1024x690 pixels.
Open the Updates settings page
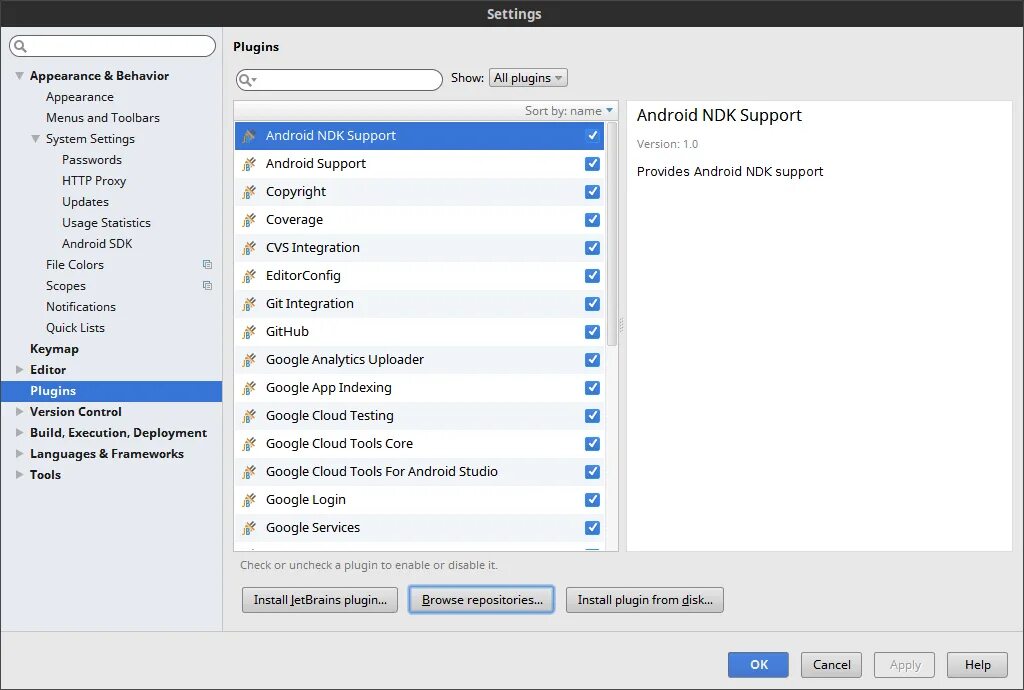click(86, 202)
